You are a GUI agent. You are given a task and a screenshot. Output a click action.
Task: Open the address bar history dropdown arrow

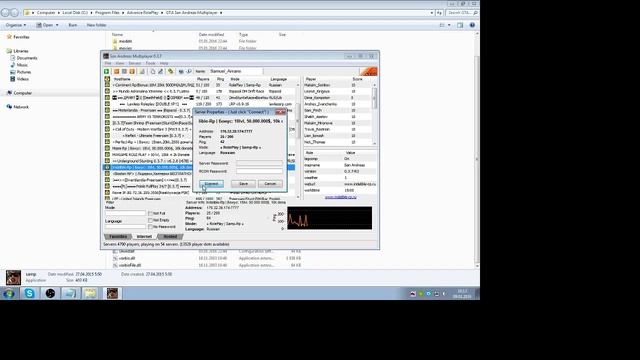click(x=432, y=13)
